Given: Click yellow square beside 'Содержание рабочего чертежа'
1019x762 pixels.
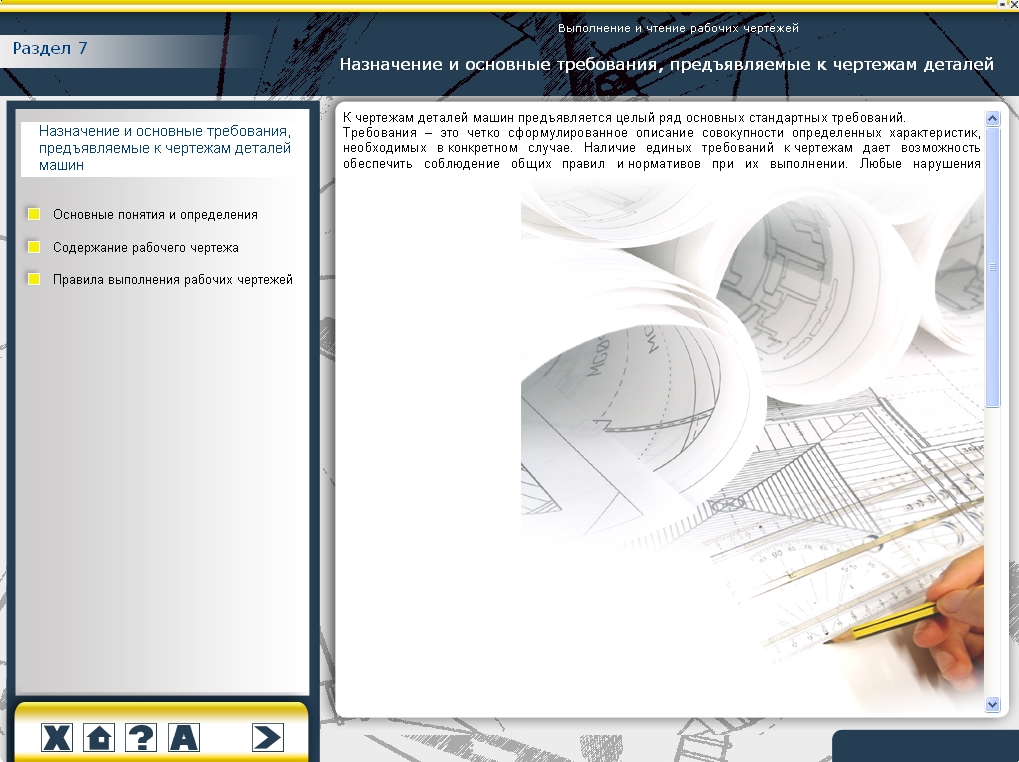Looking at the screenshot, I should click(33, 247).
